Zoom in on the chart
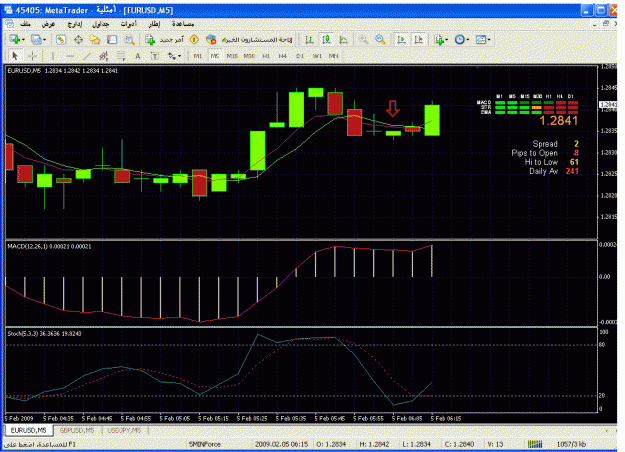The image size is (625, 452). (x=363, y=39)
